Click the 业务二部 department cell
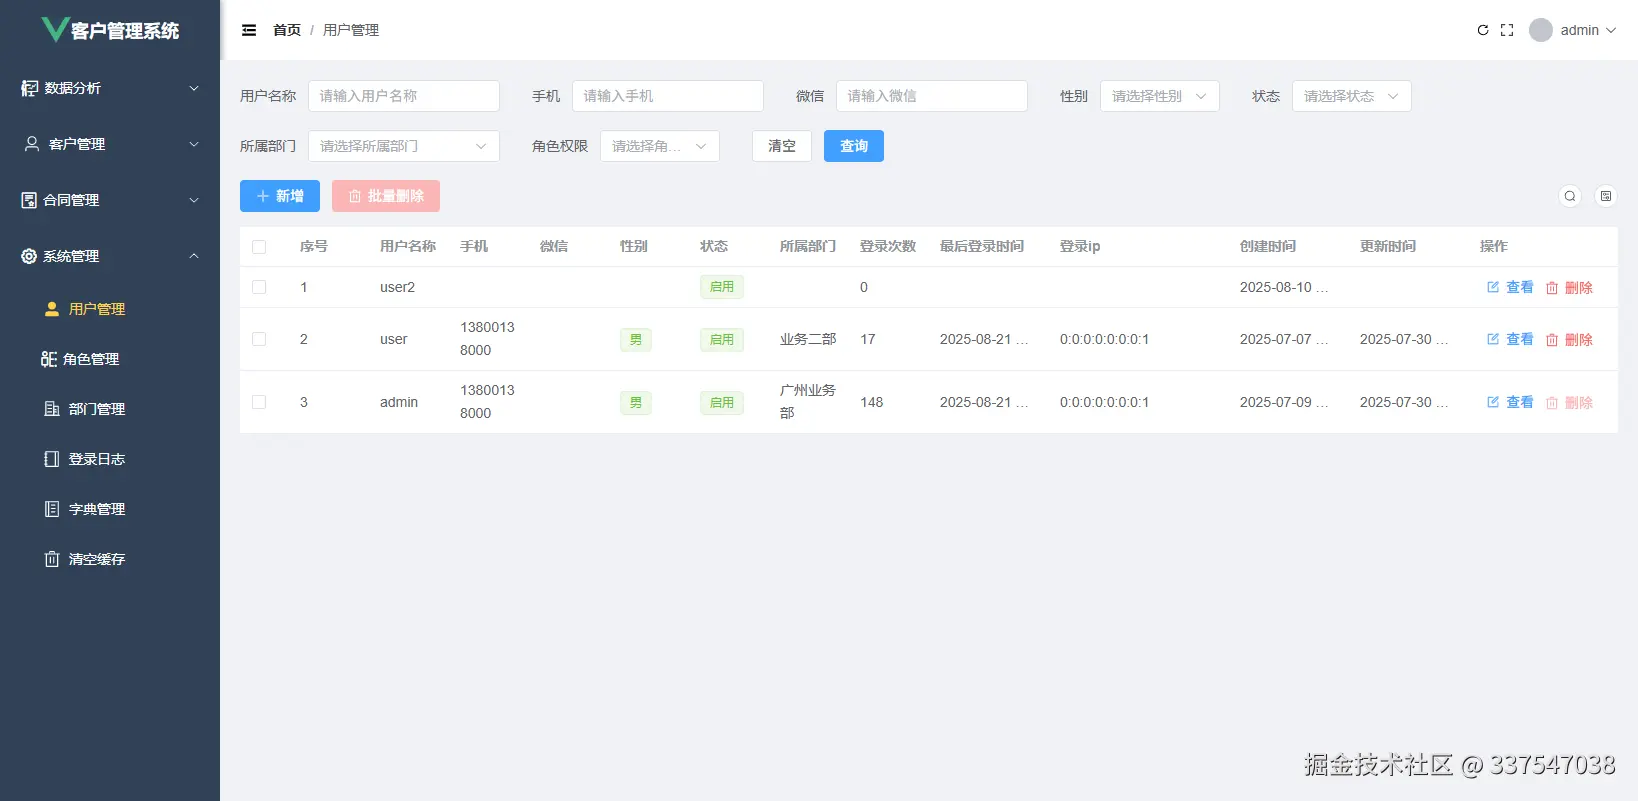The width and height of the screenshot is (1638, 801). coord(808,339)
